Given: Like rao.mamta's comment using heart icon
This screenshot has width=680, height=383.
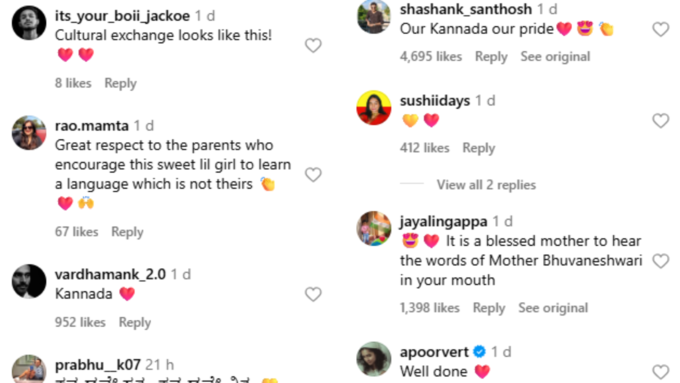Looking at the screenshot, I should [x=313, y=174].
